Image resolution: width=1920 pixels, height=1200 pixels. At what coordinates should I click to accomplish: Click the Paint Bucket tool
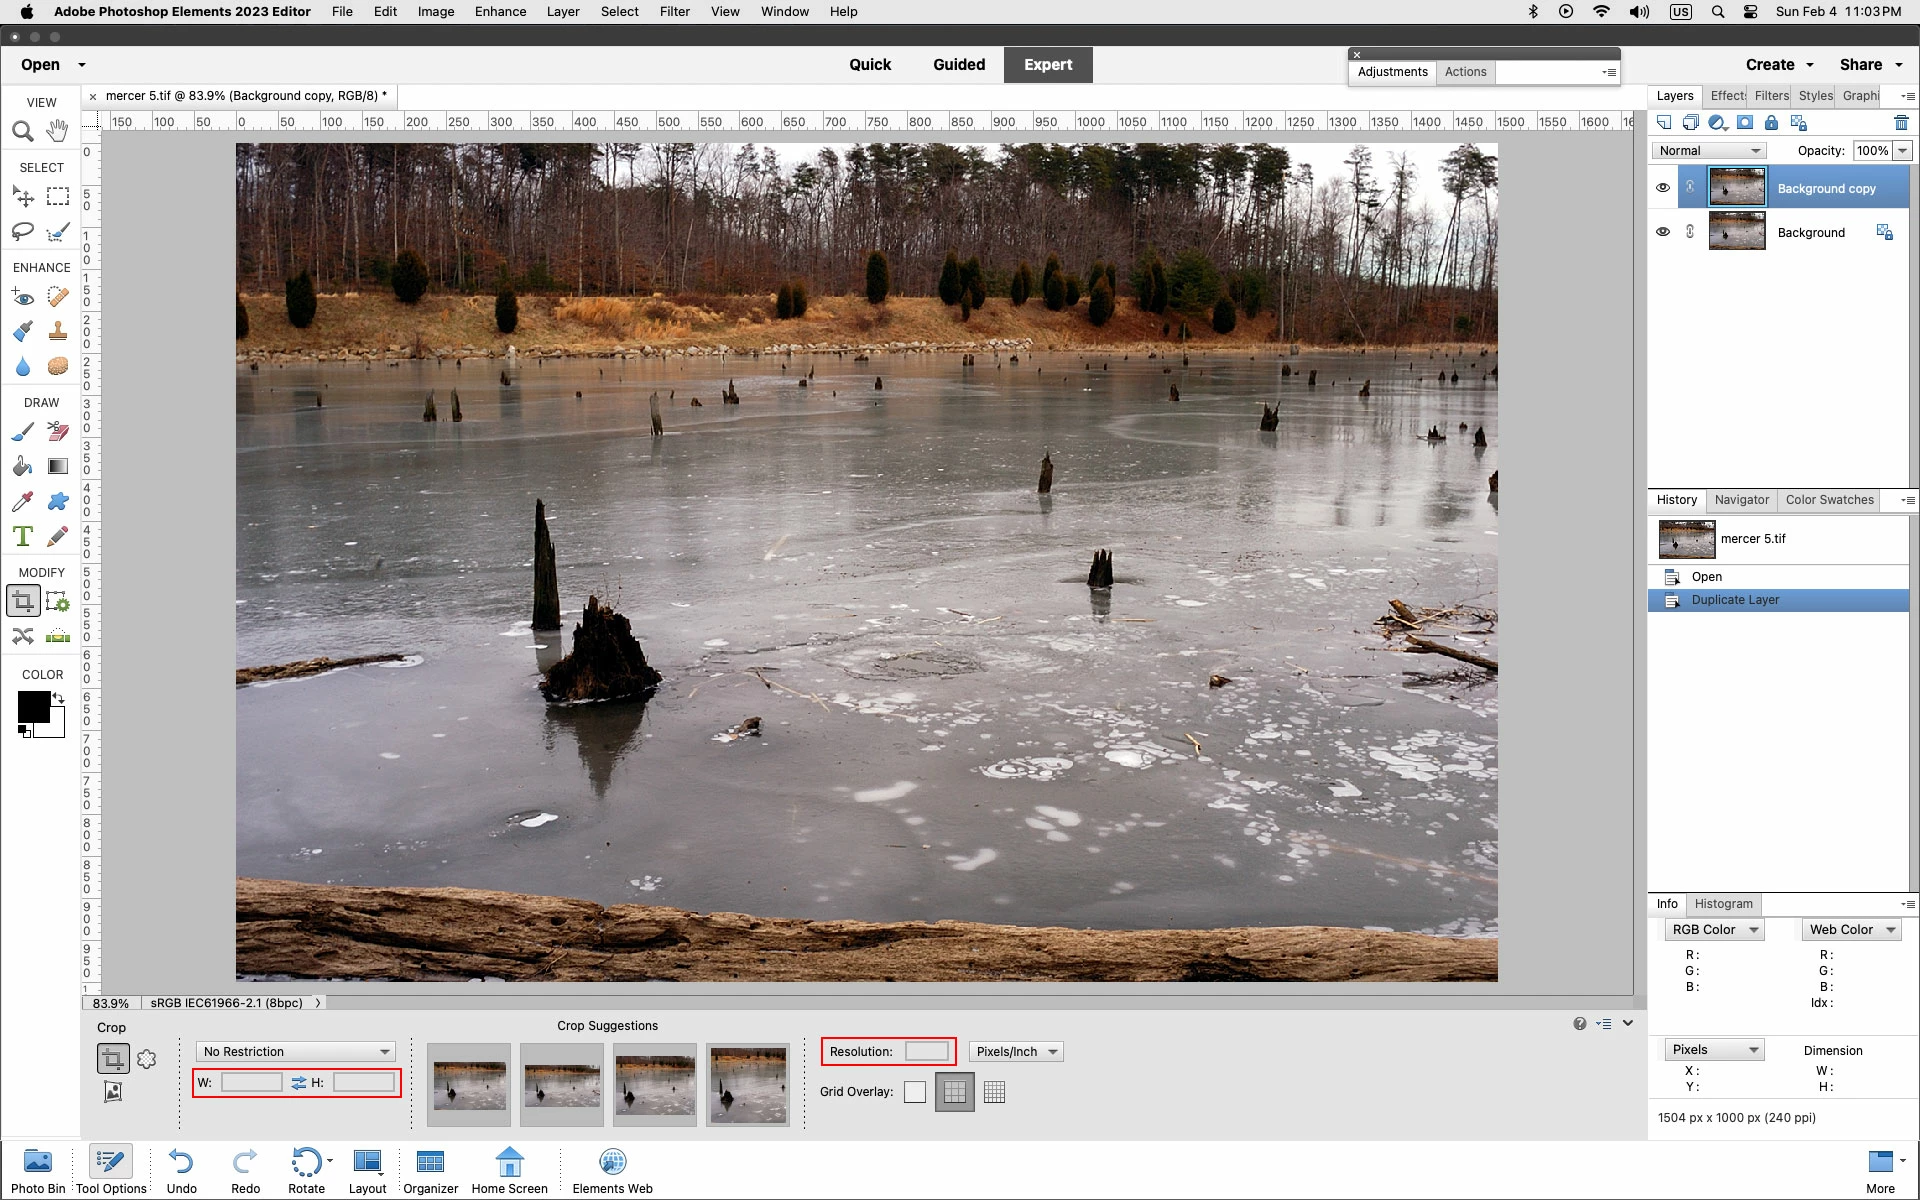pyautogui.click(x=22, y=467)
